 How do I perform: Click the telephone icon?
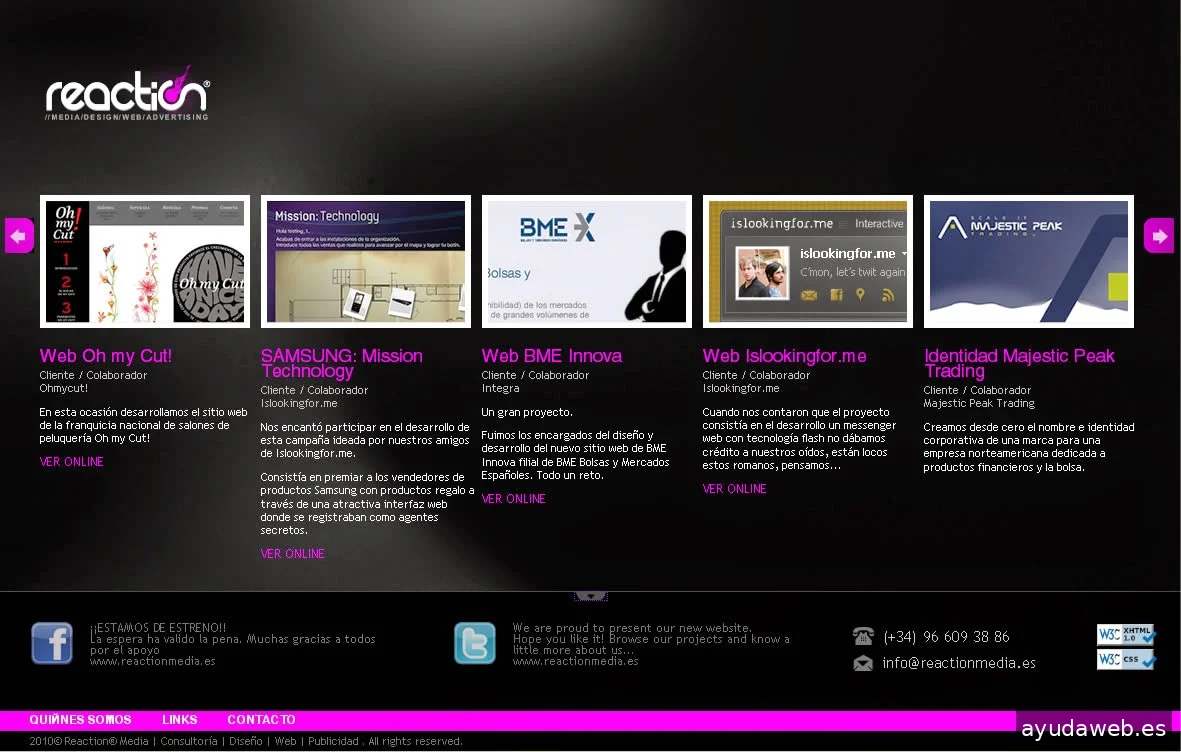point(863,636)
